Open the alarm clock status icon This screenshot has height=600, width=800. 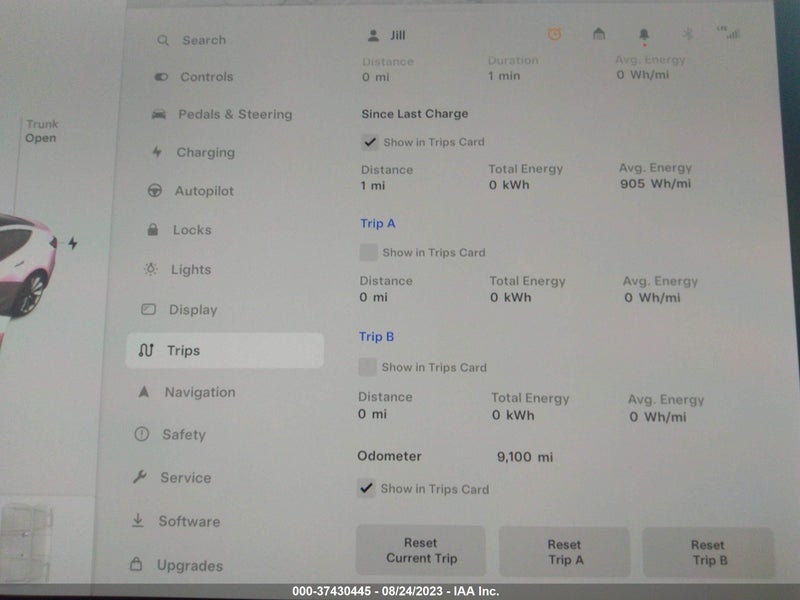coord(554,34)
